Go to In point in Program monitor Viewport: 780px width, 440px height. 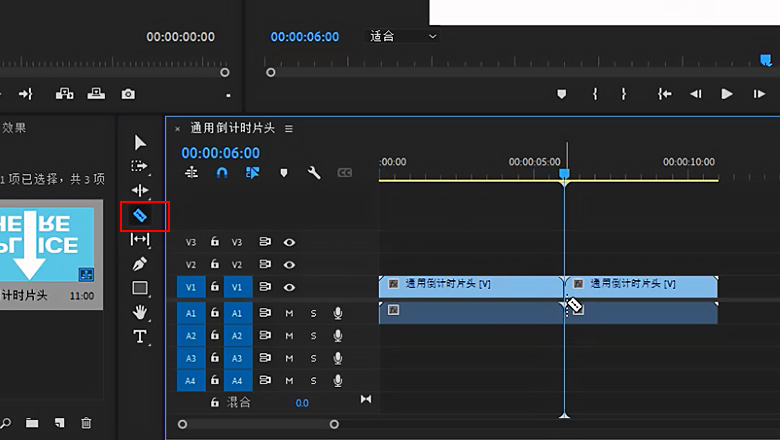tap(664, 94)
